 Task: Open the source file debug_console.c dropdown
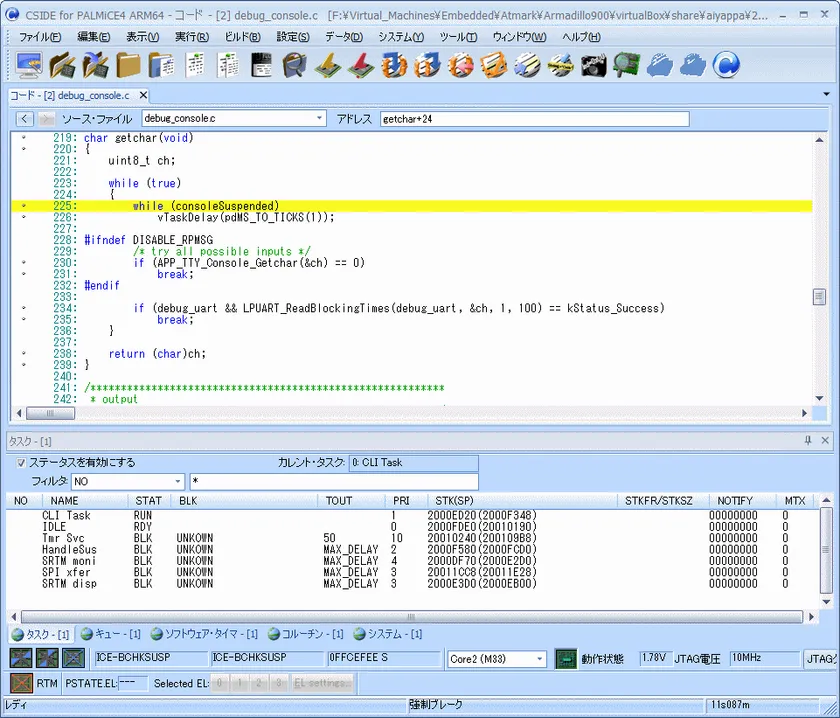point(320,119)
